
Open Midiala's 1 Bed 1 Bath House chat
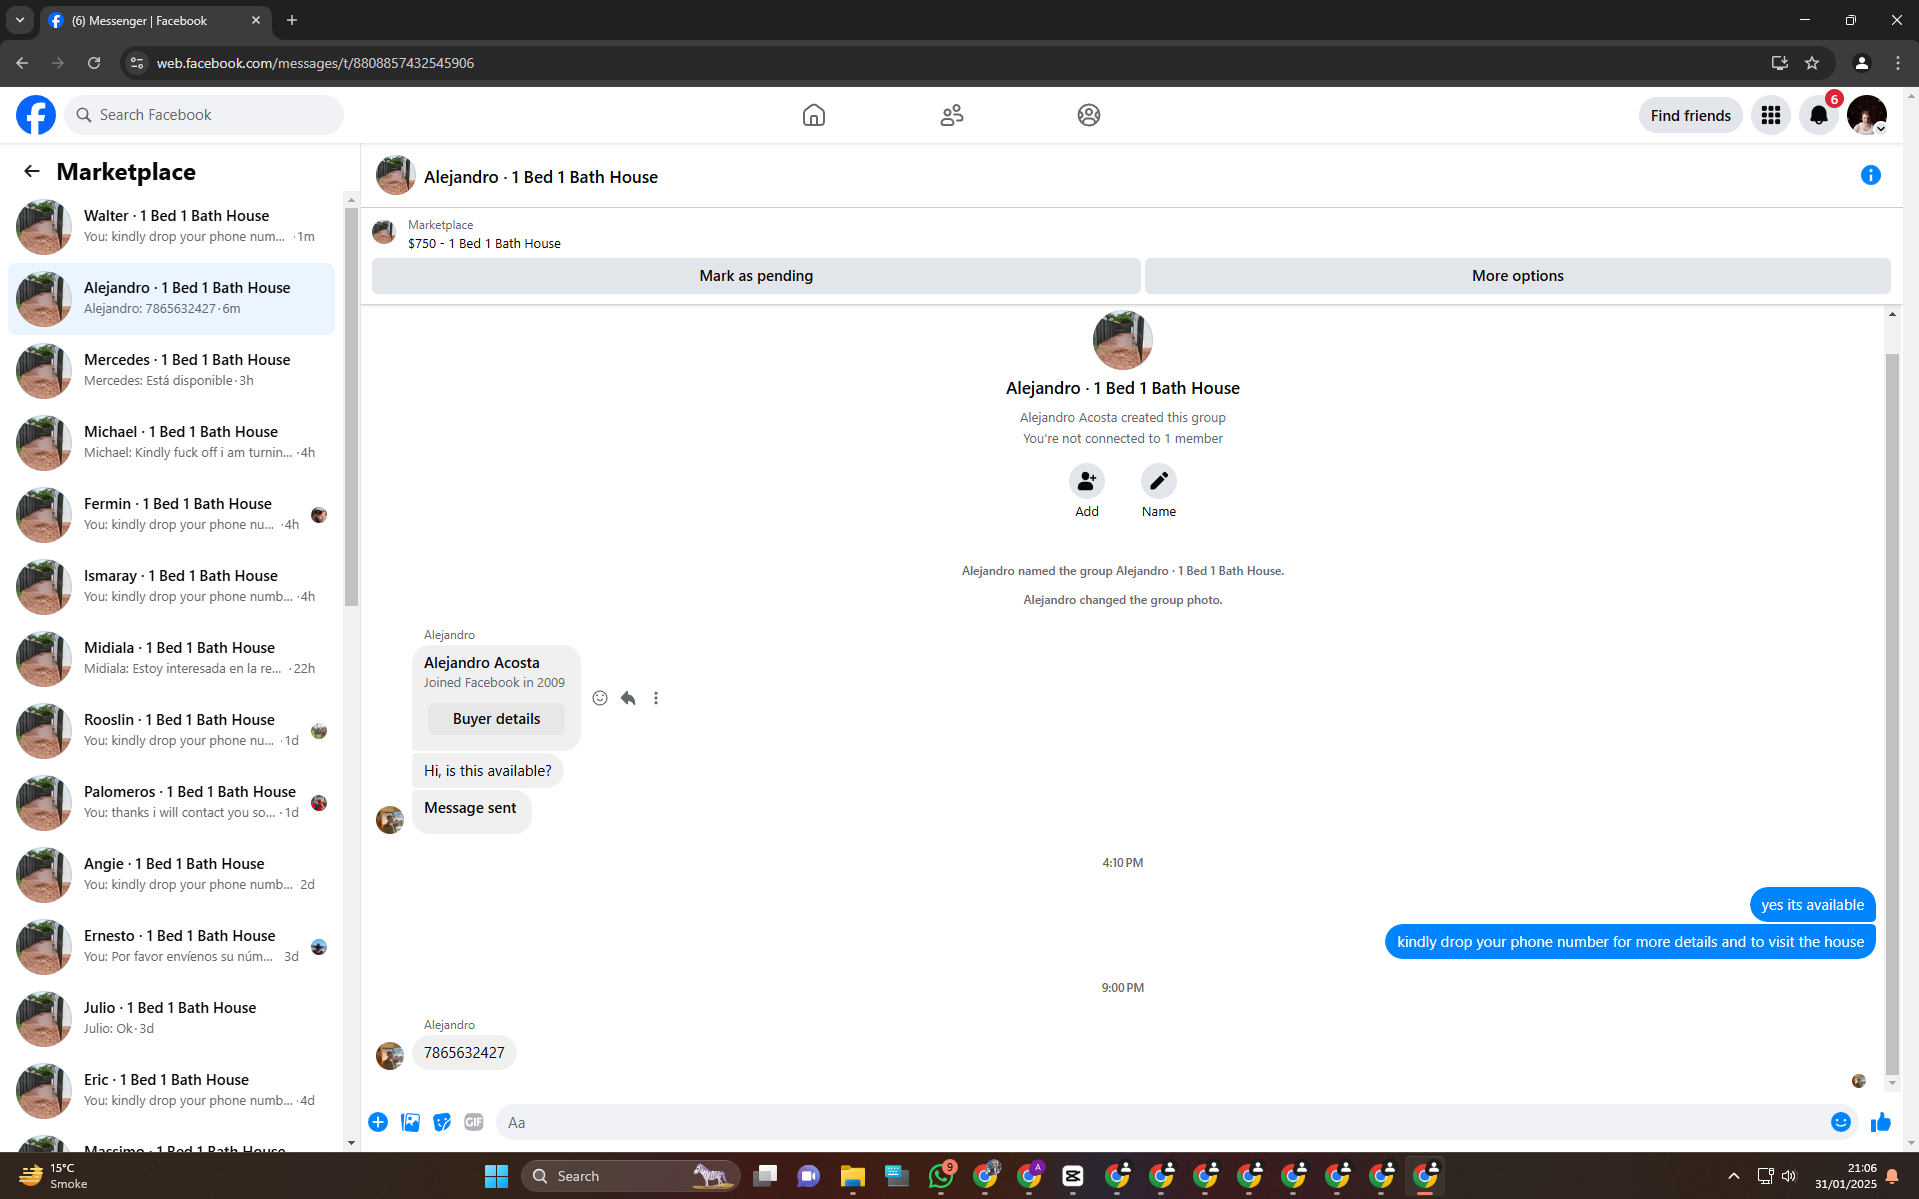coord(171,659)
